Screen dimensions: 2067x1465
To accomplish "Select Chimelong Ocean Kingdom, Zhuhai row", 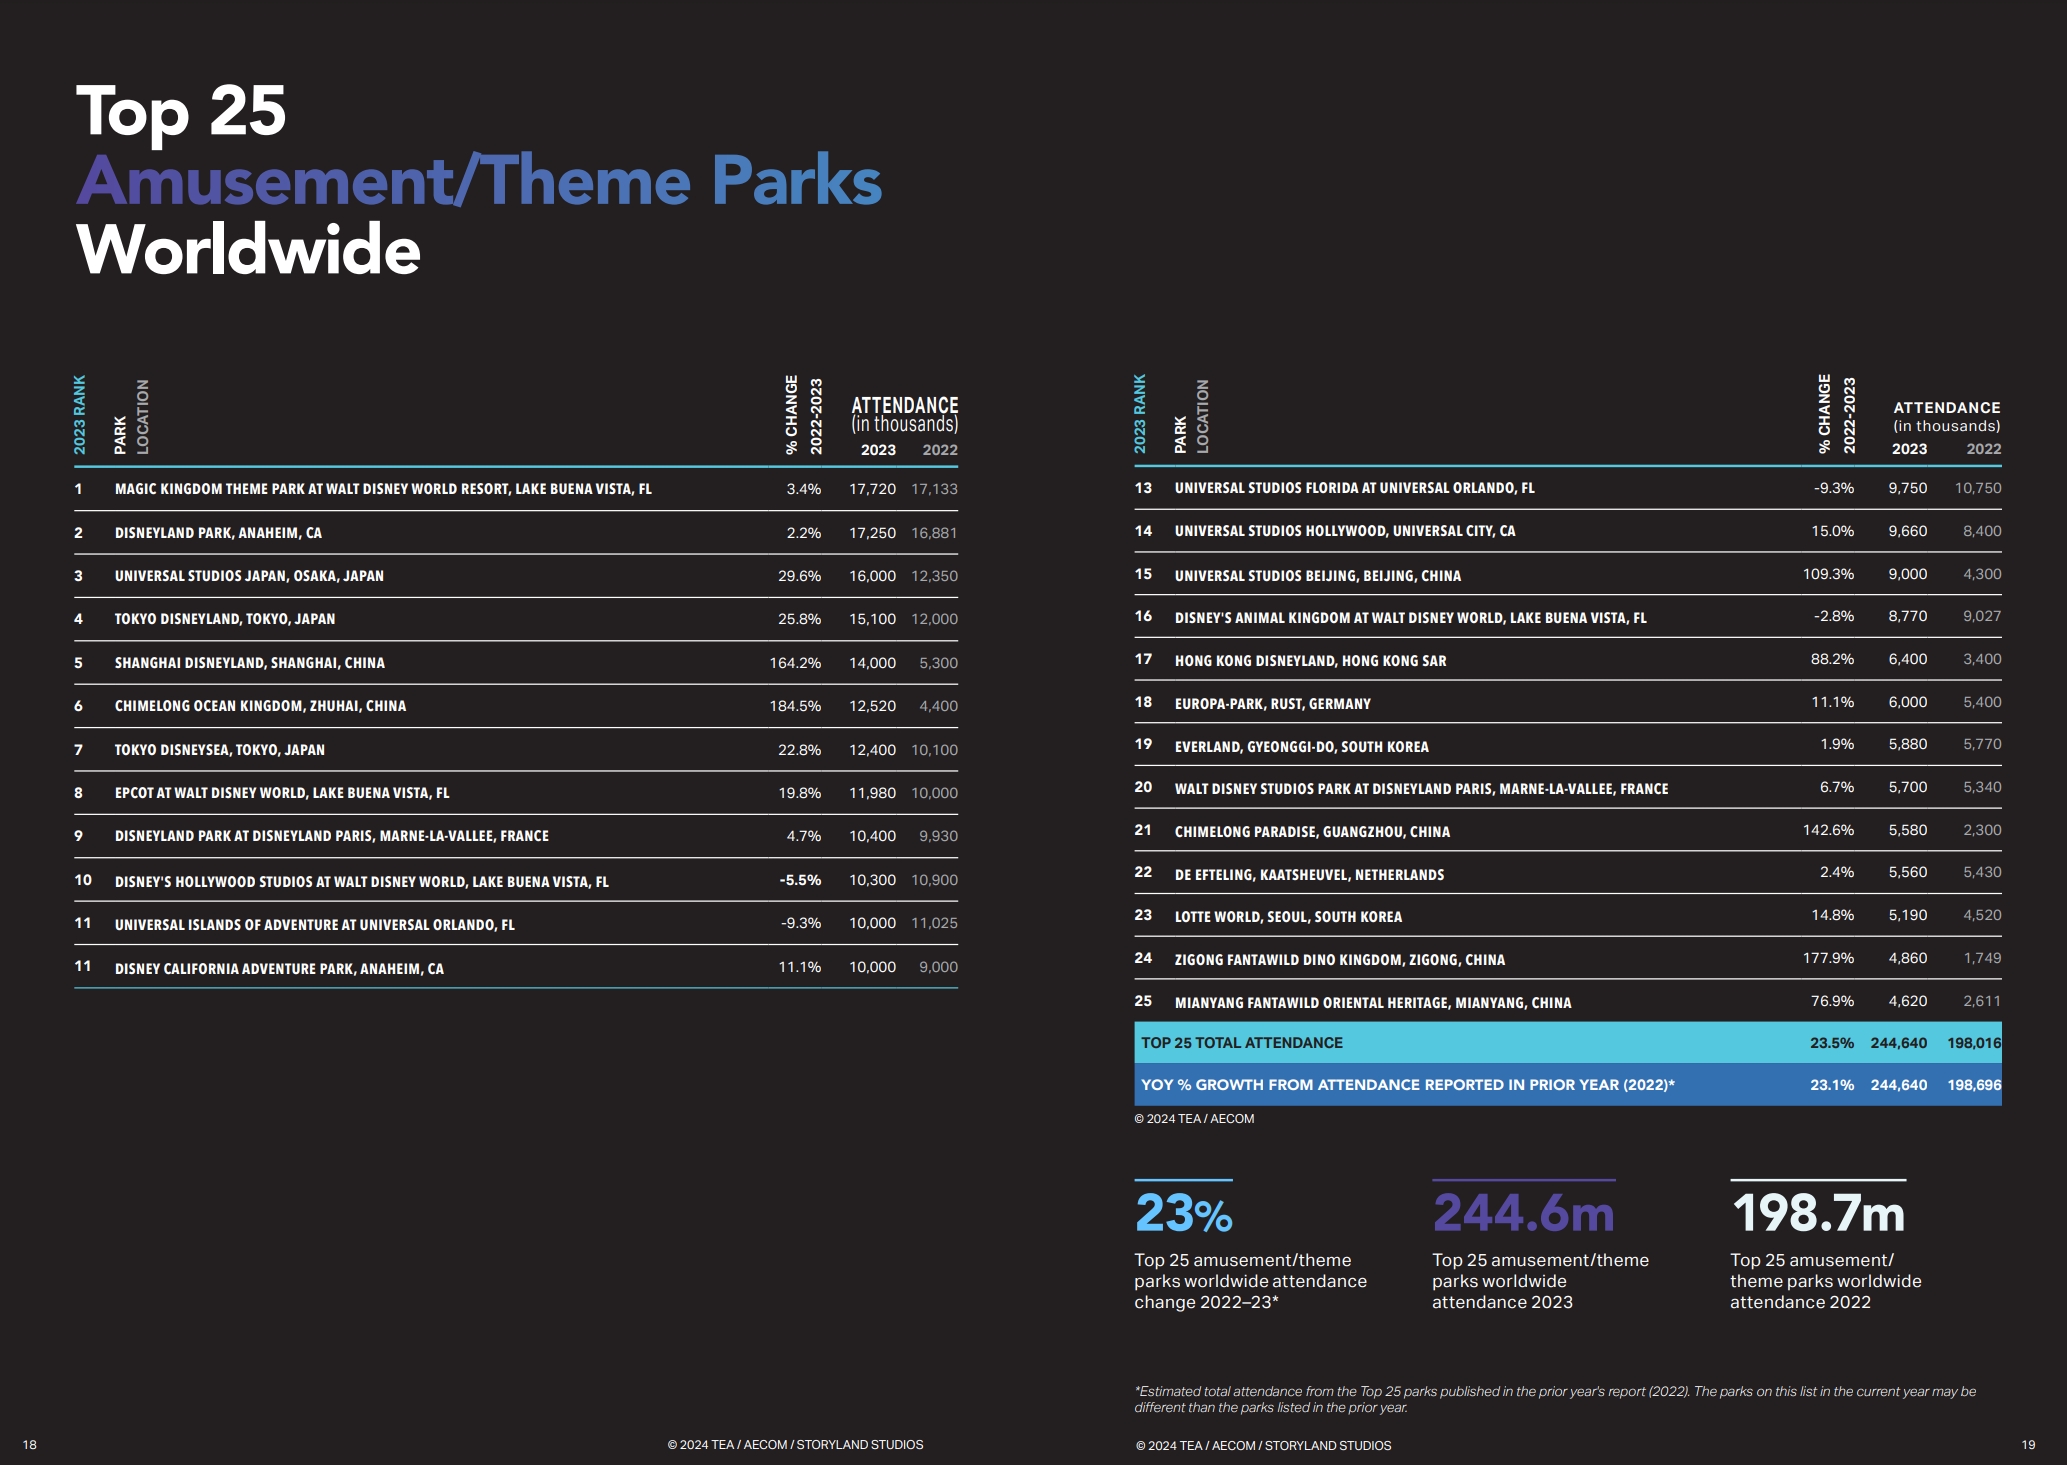I will point(516,706).
